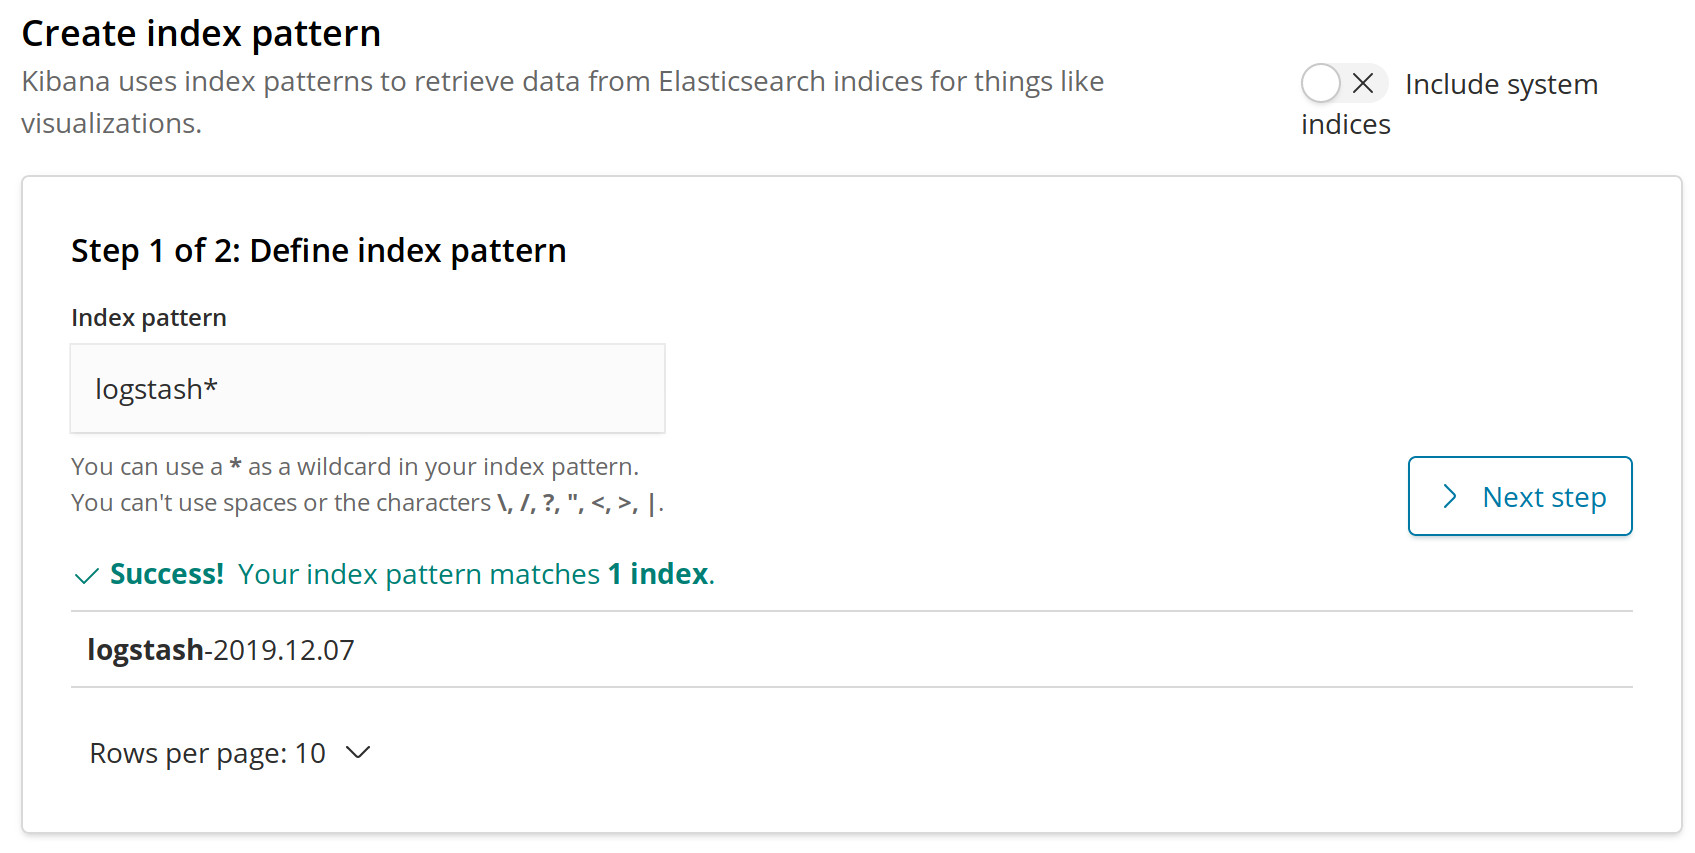Click the 'Include system indices' label text

(1450, 104)
